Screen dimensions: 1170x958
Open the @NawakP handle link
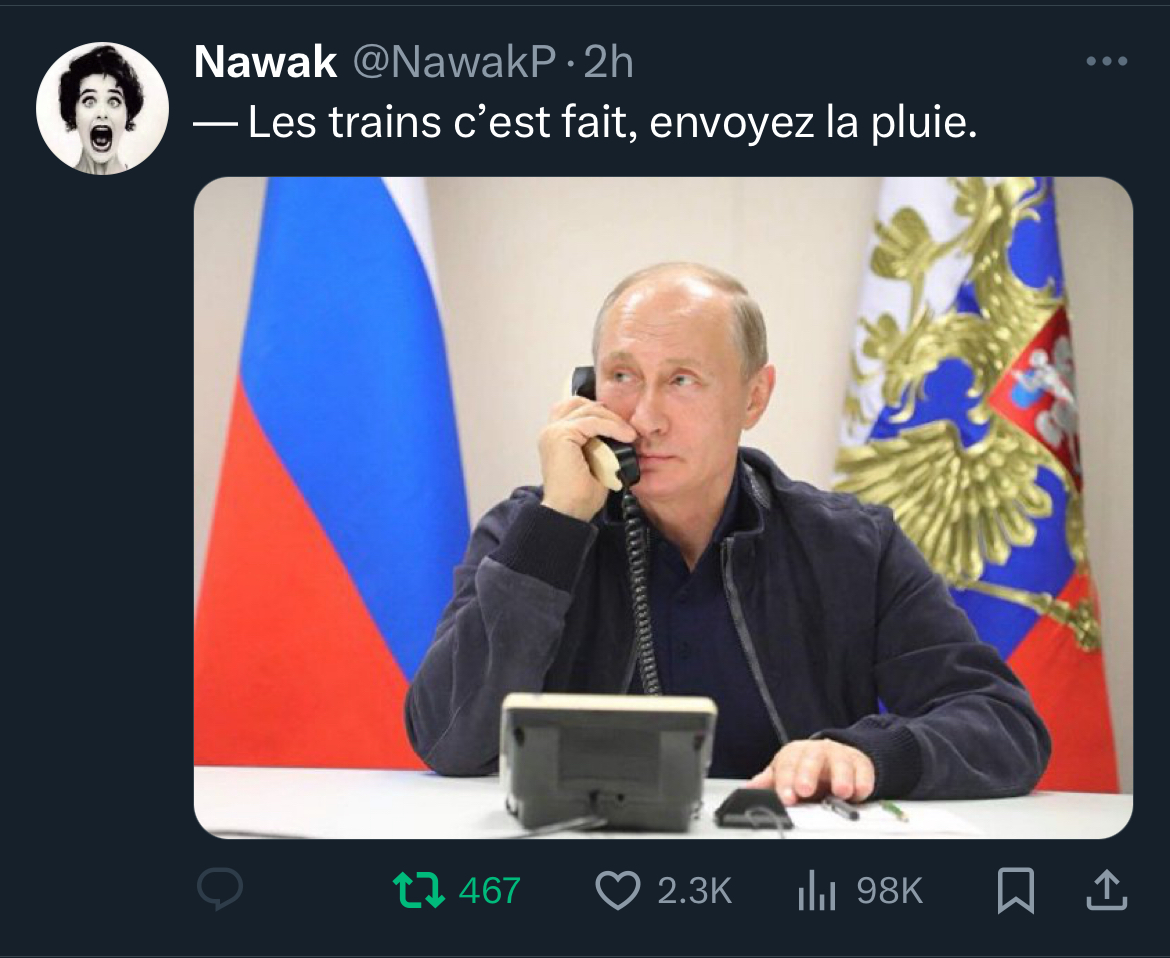(454, 62)
